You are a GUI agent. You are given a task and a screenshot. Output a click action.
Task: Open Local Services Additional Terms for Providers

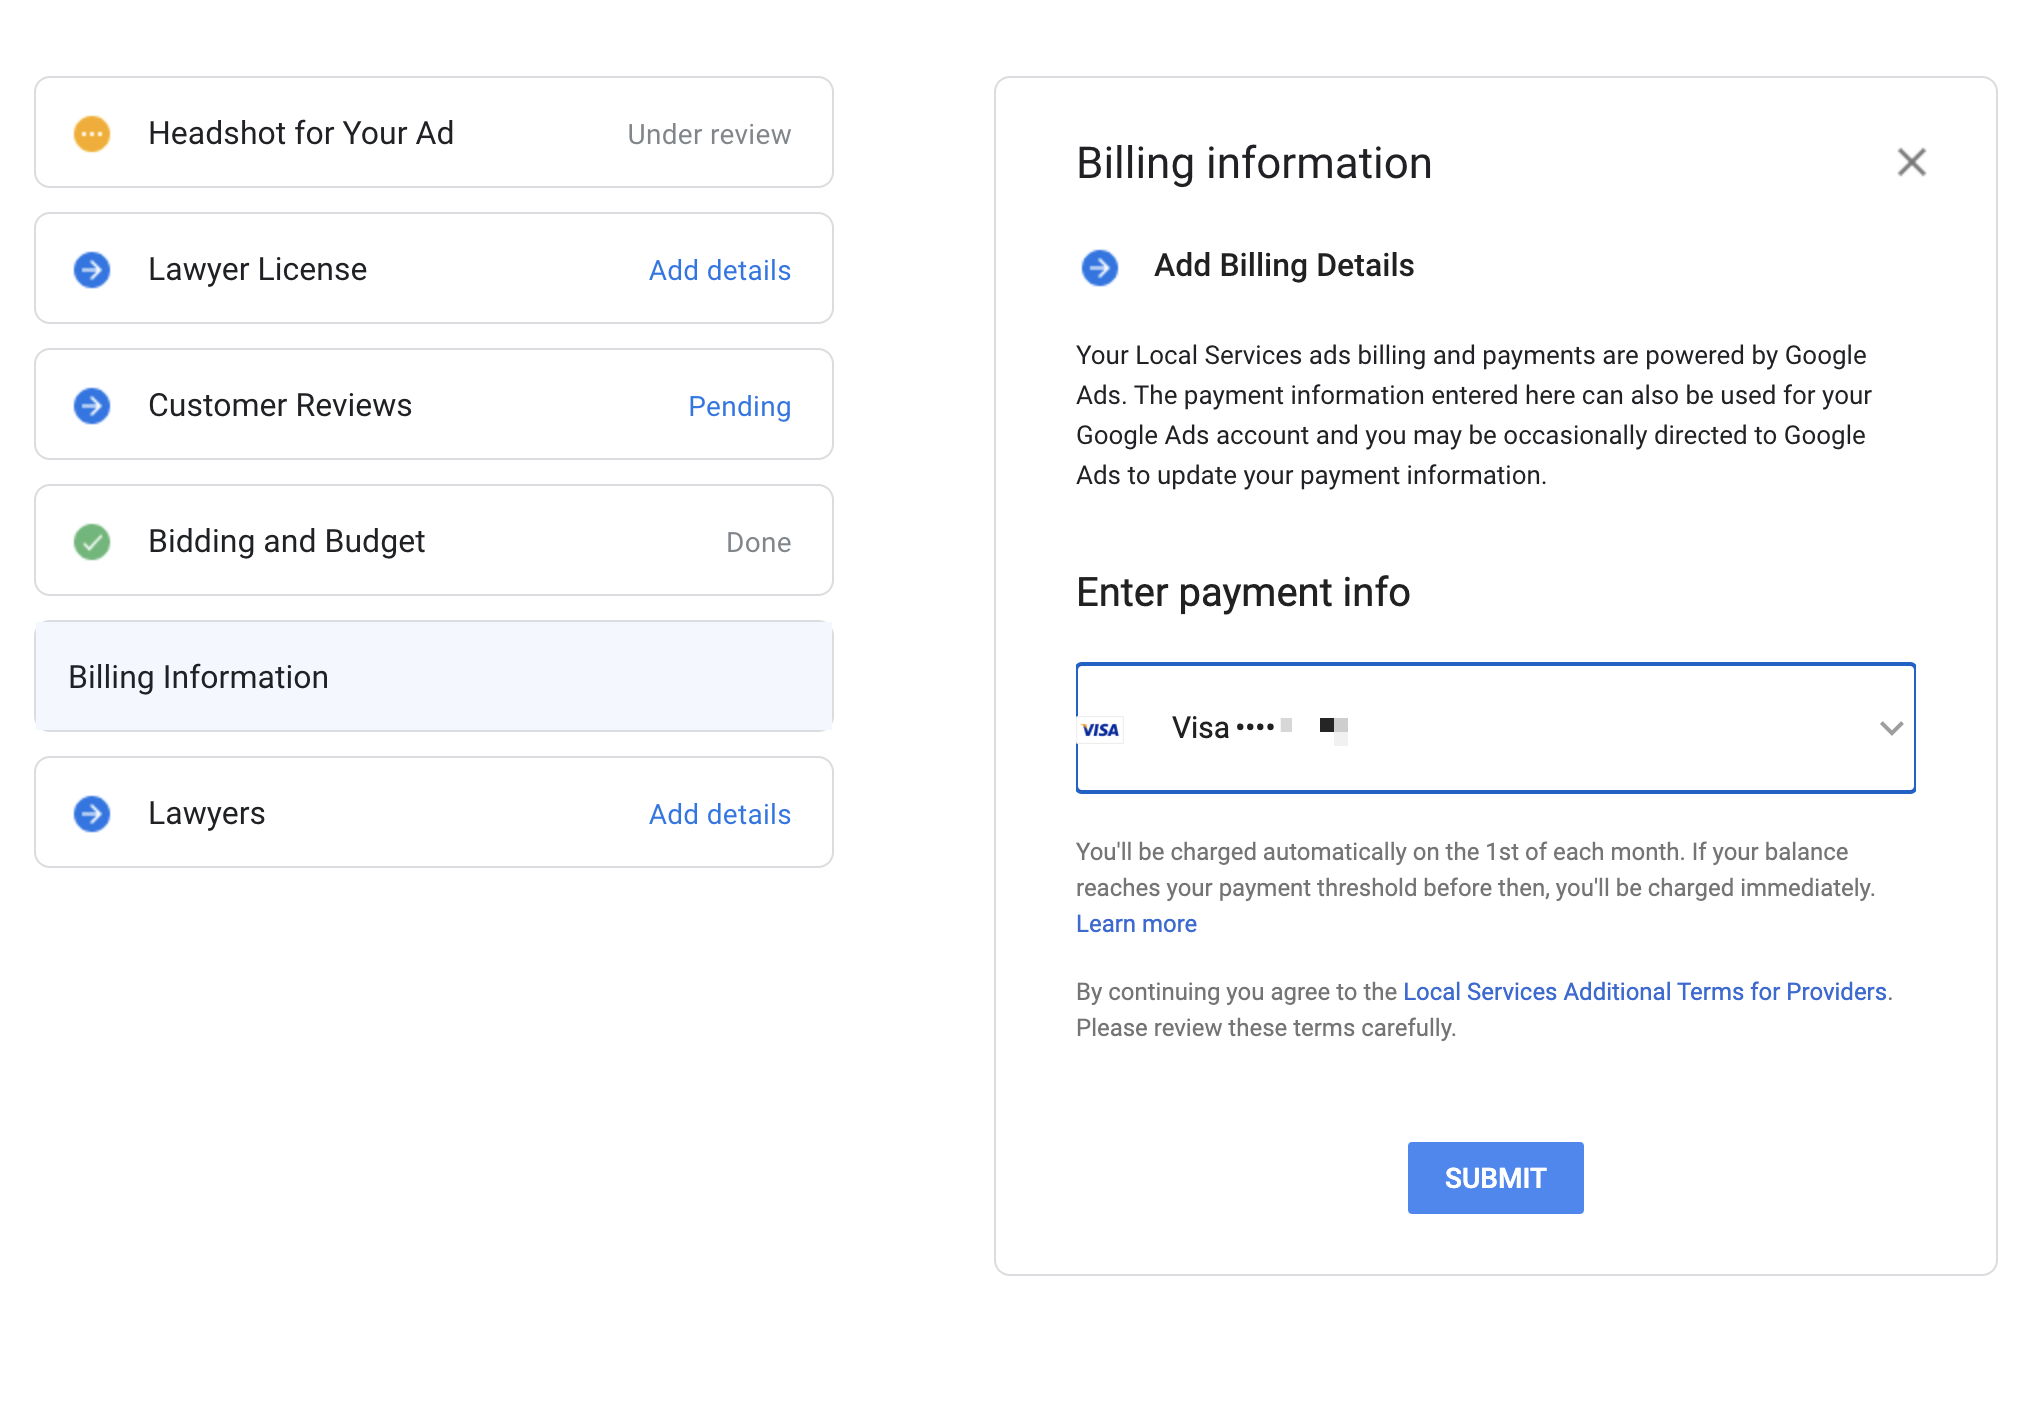pos(1644,992)
